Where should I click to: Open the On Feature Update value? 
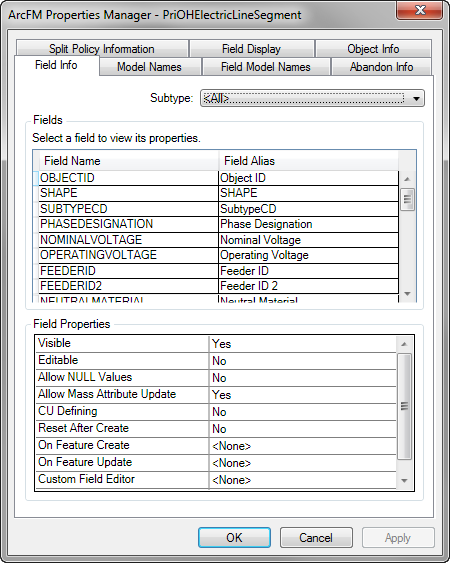303,463
